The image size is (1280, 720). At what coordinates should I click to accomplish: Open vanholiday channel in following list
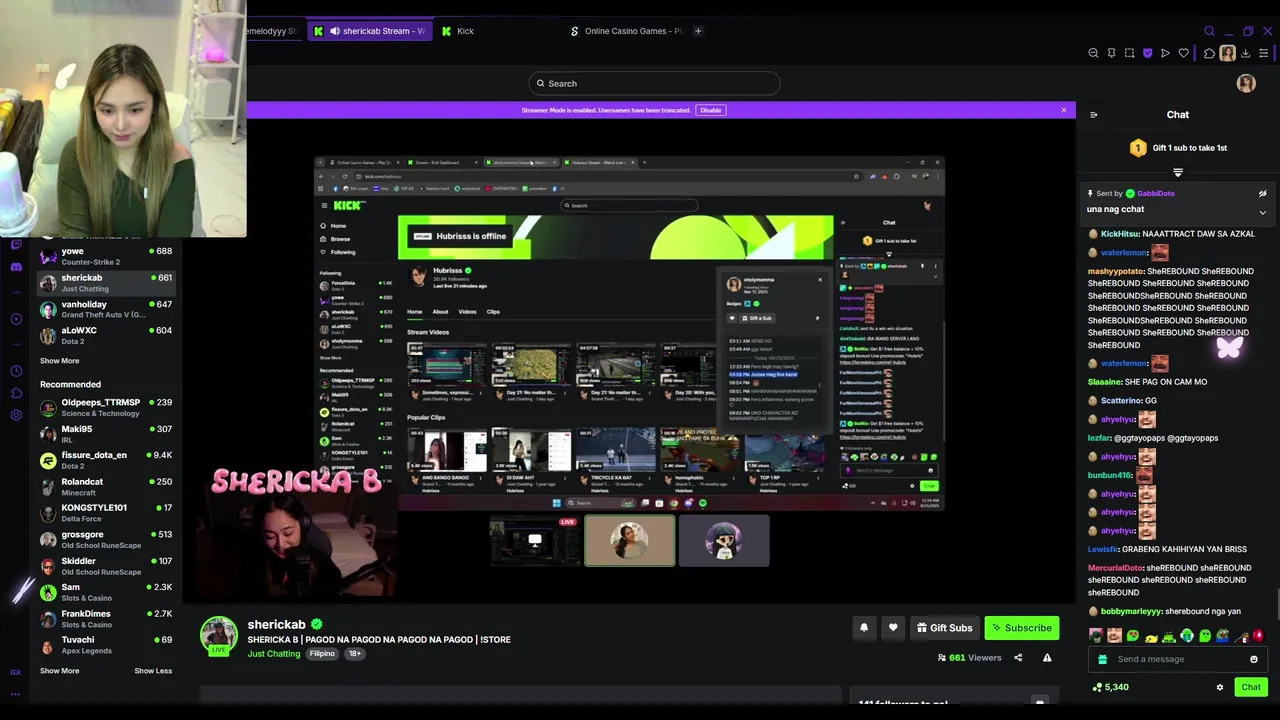pyautogui.click(x=106, y=309)
